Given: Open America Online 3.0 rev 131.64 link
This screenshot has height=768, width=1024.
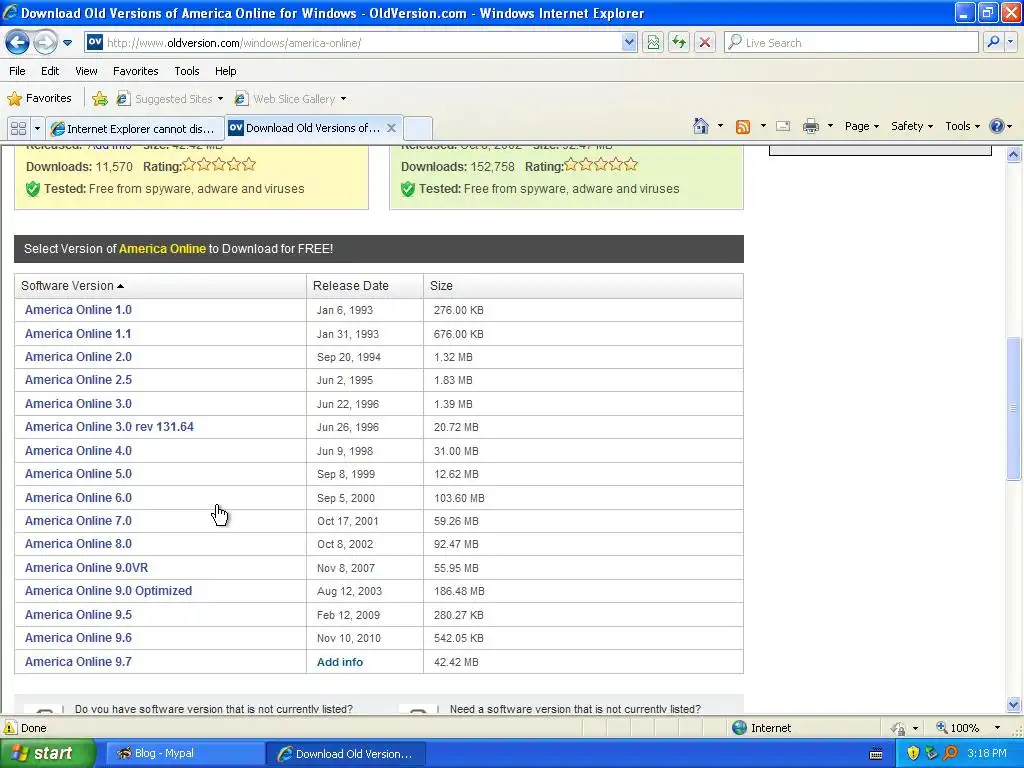Looking at the screenshot, I should click(x=109, y=427).
